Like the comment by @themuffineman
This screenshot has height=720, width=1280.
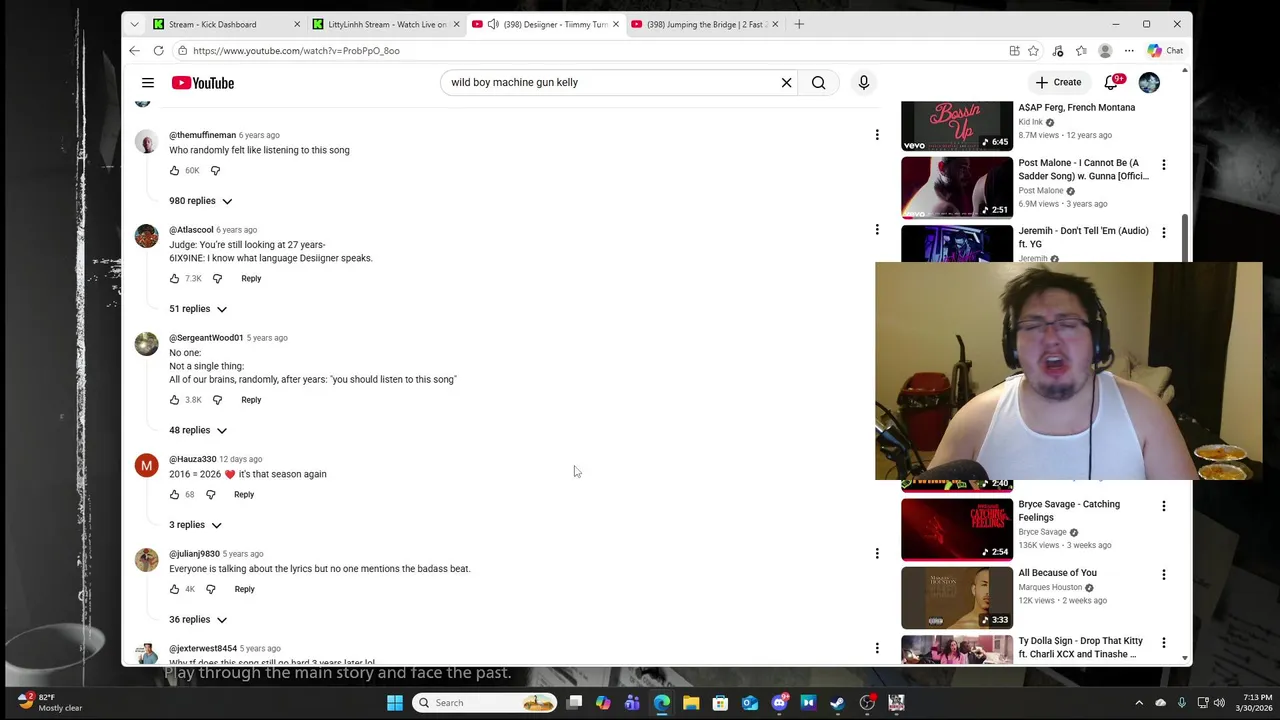tap(175, 171)
